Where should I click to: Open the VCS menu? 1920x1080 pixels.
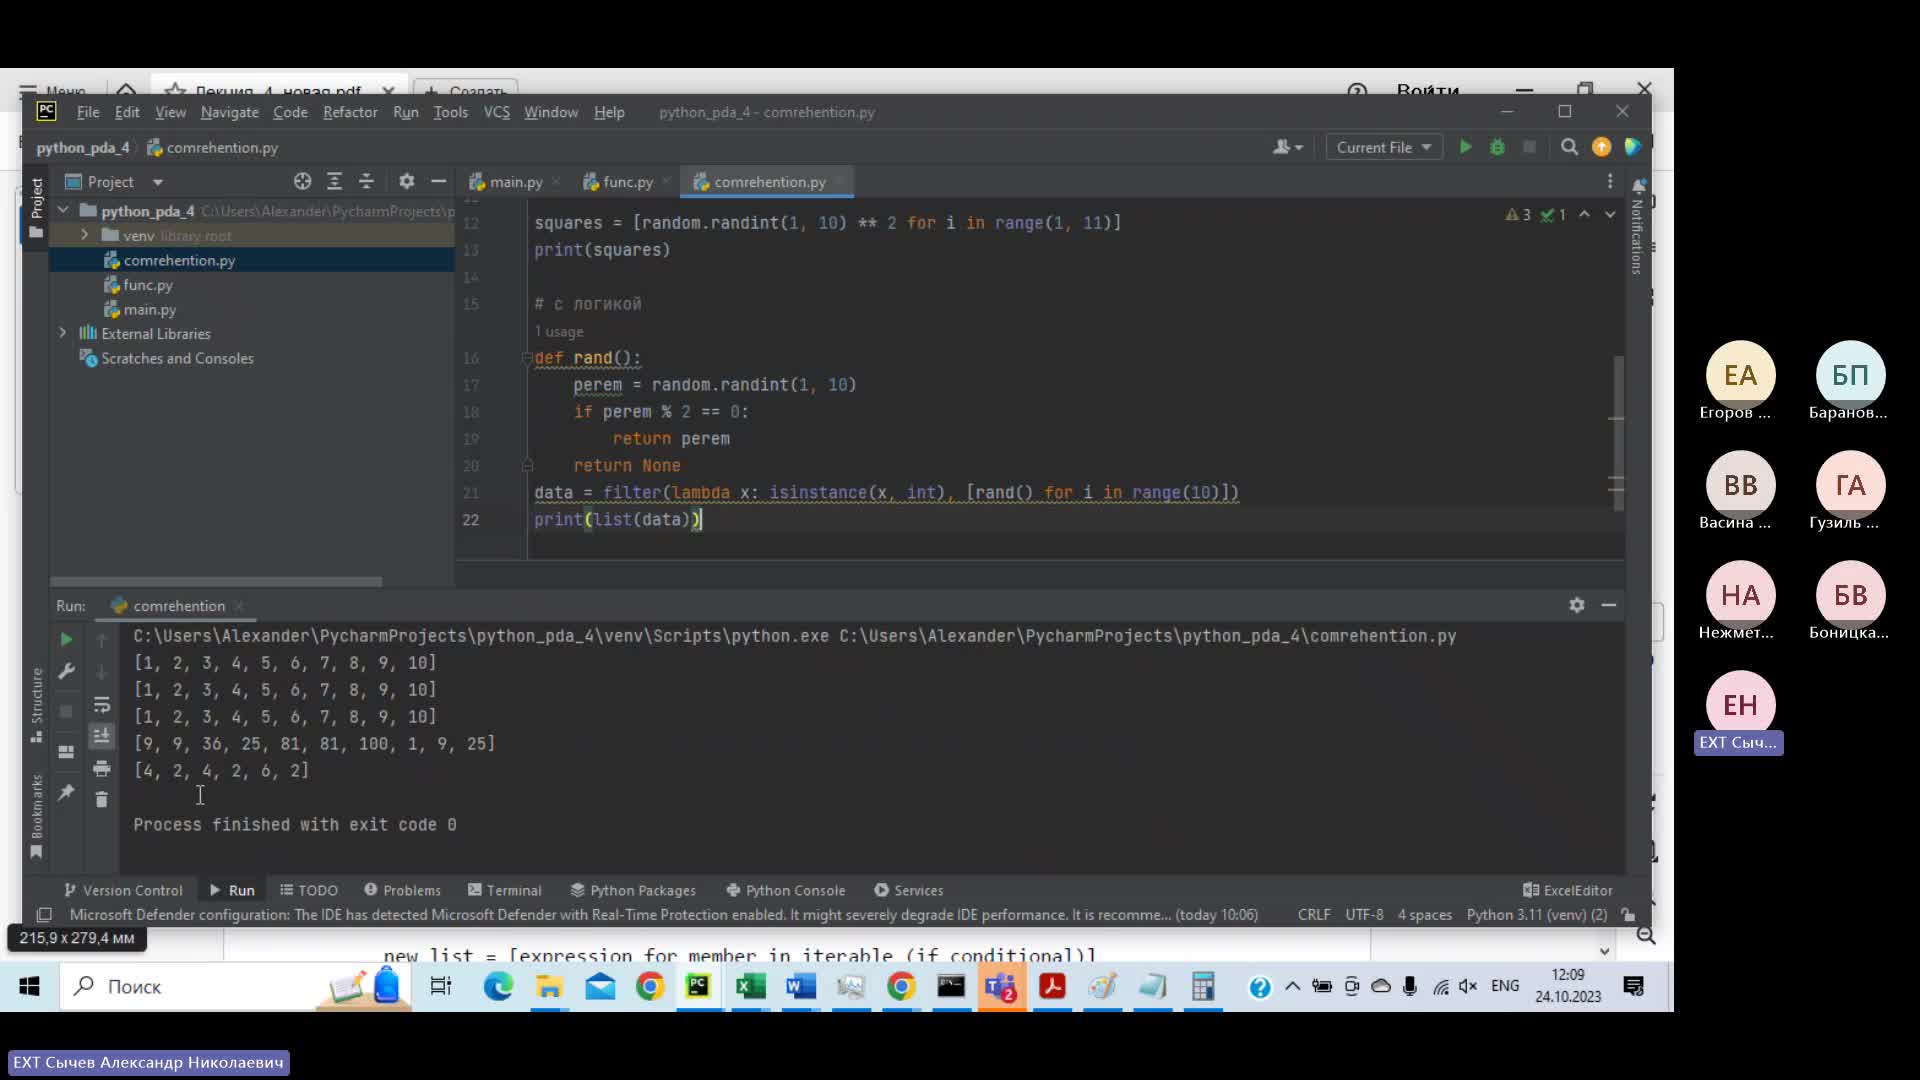497,112
